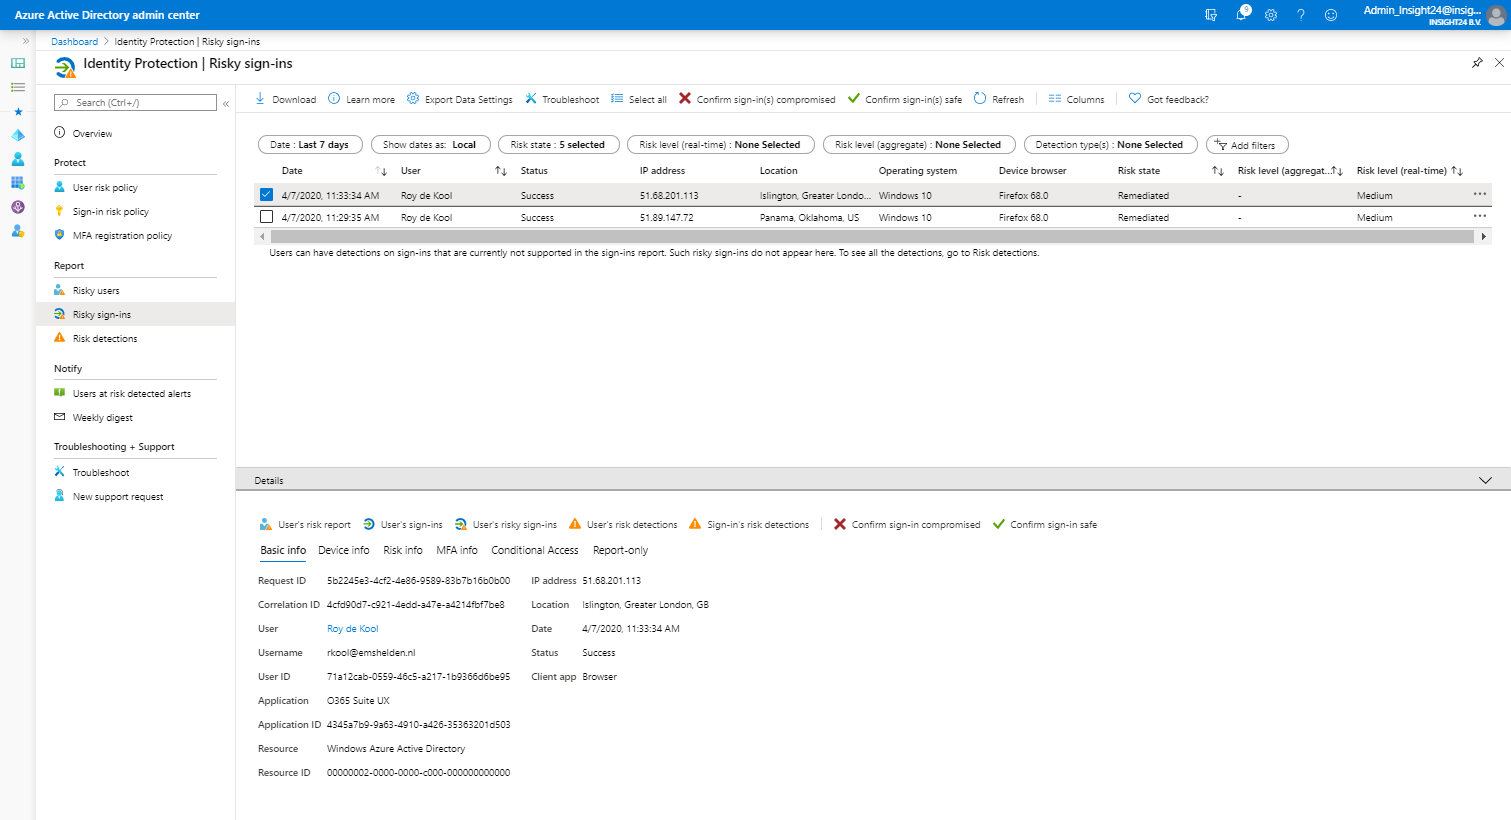Switch to the Device info tab
The width and height of the screenshot is (1511, 820).
coord(343,551)
